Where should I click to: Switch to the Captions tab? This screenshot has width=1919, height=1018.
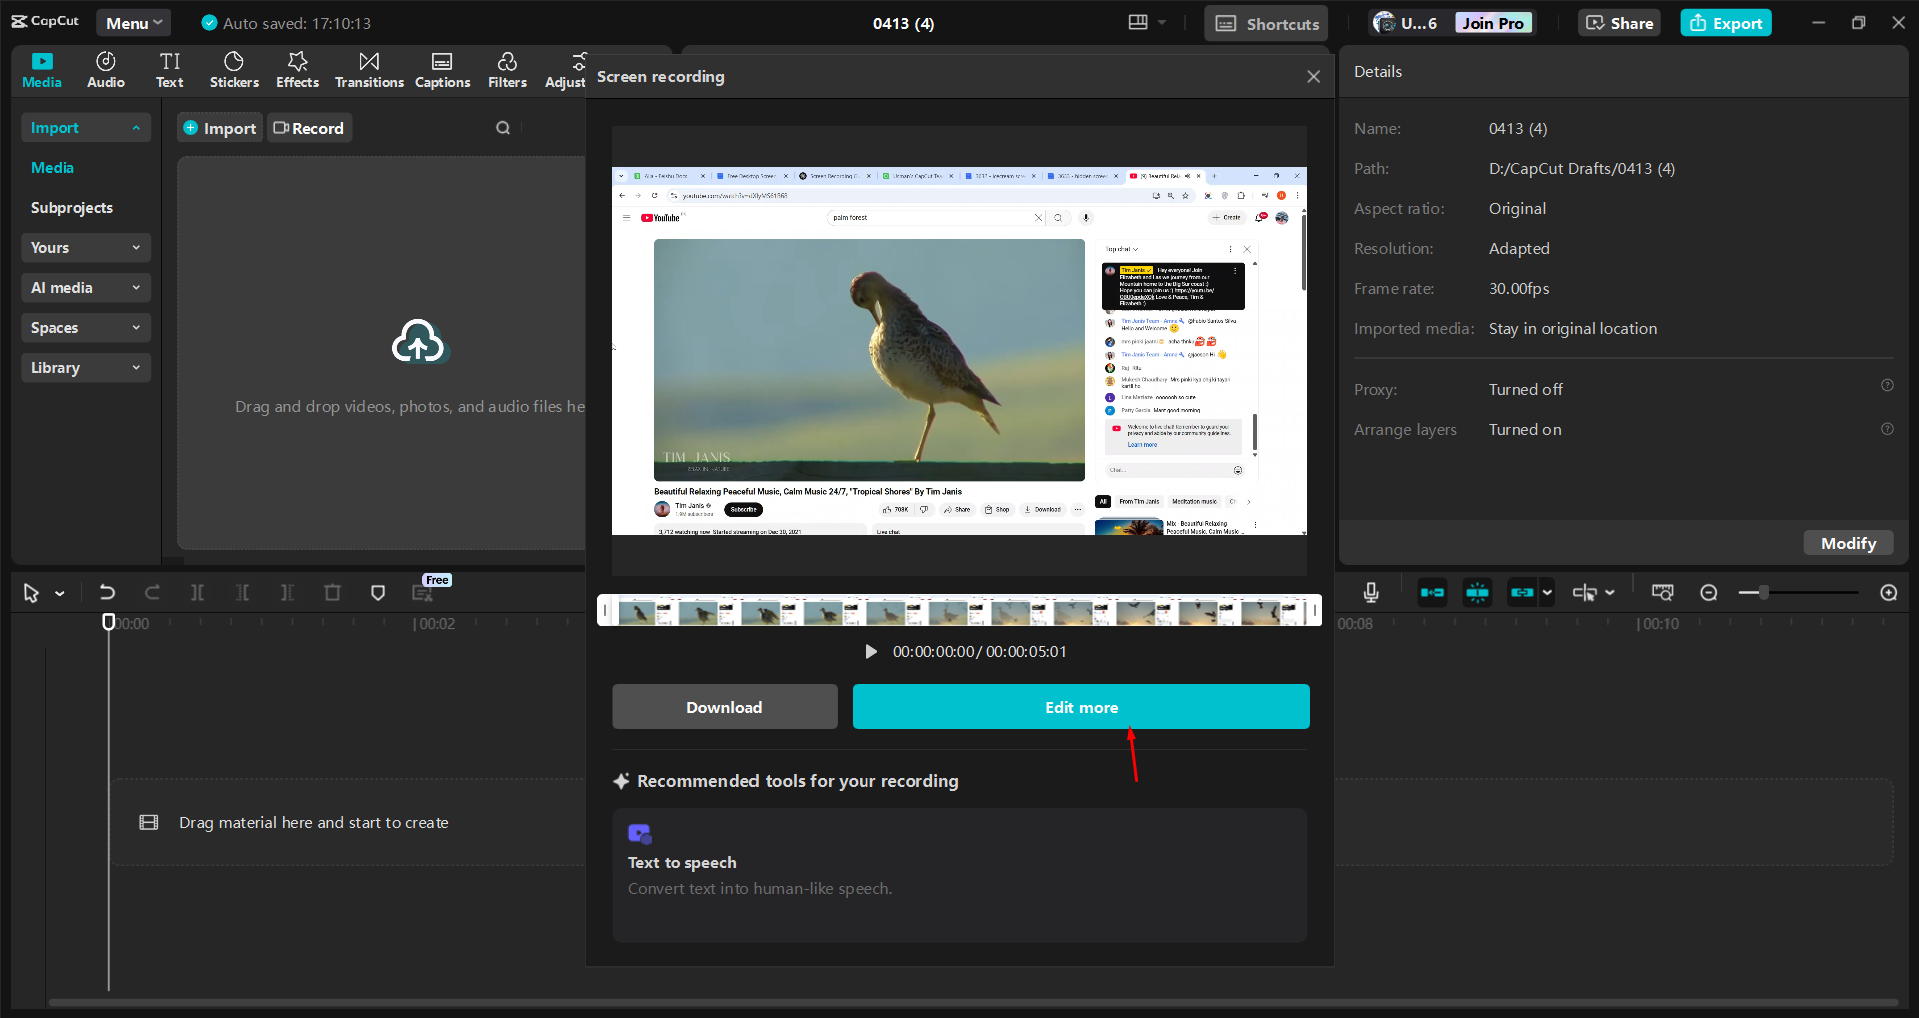[442, 70]
